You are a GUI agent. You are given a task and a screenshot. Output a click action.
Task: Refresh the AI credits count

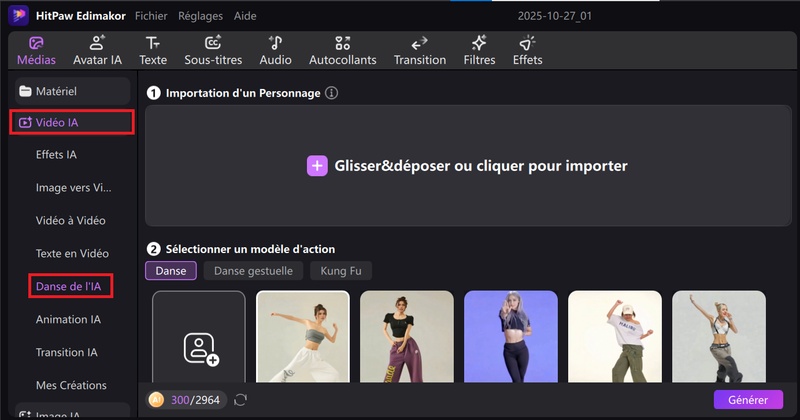pyautogui.click(x=240, y=400)
